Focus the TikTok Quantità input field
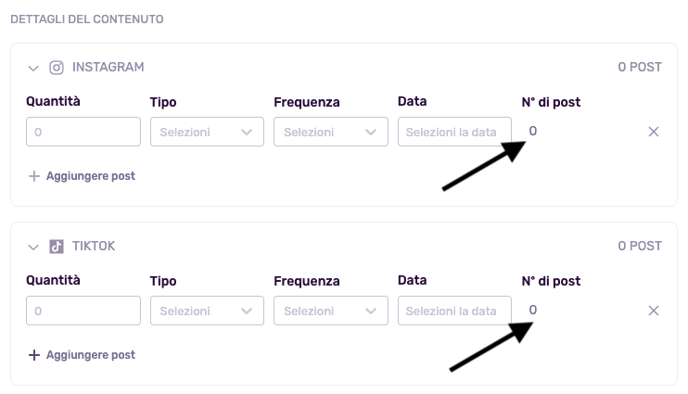Image resolution: width=688 pixels, height=394 pixels. coord(83,311)
